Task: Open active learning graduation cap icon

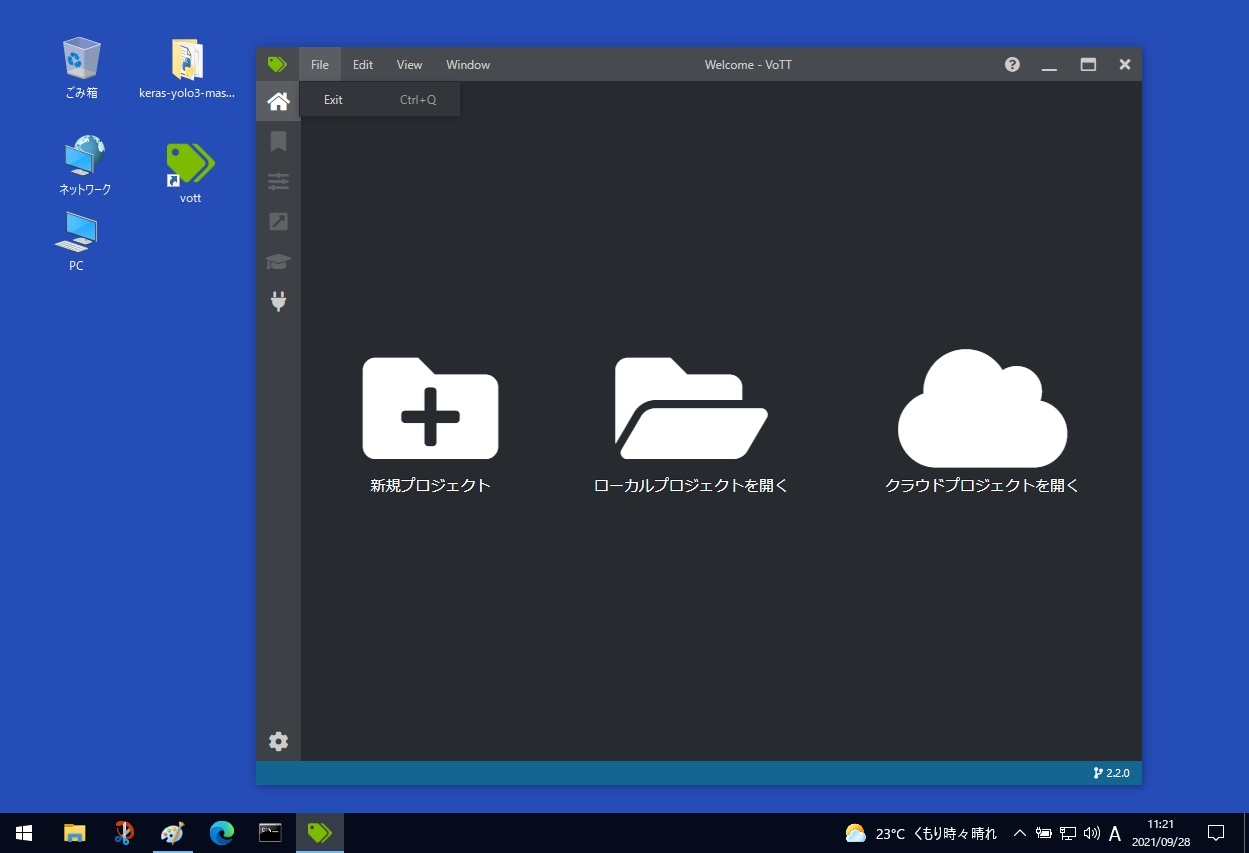Action: (278, 261)
